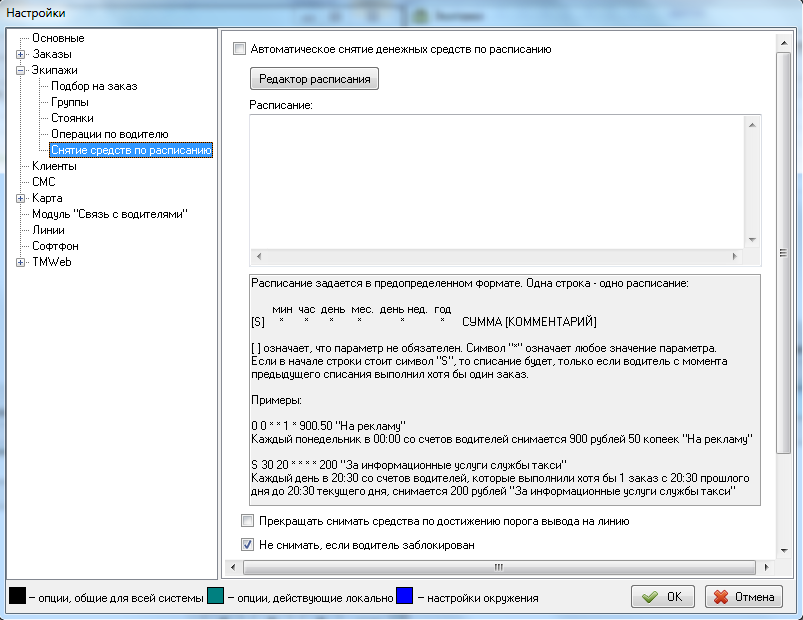
Task: Click panel horizontal scroll right arrow
Action: [766, 567]
